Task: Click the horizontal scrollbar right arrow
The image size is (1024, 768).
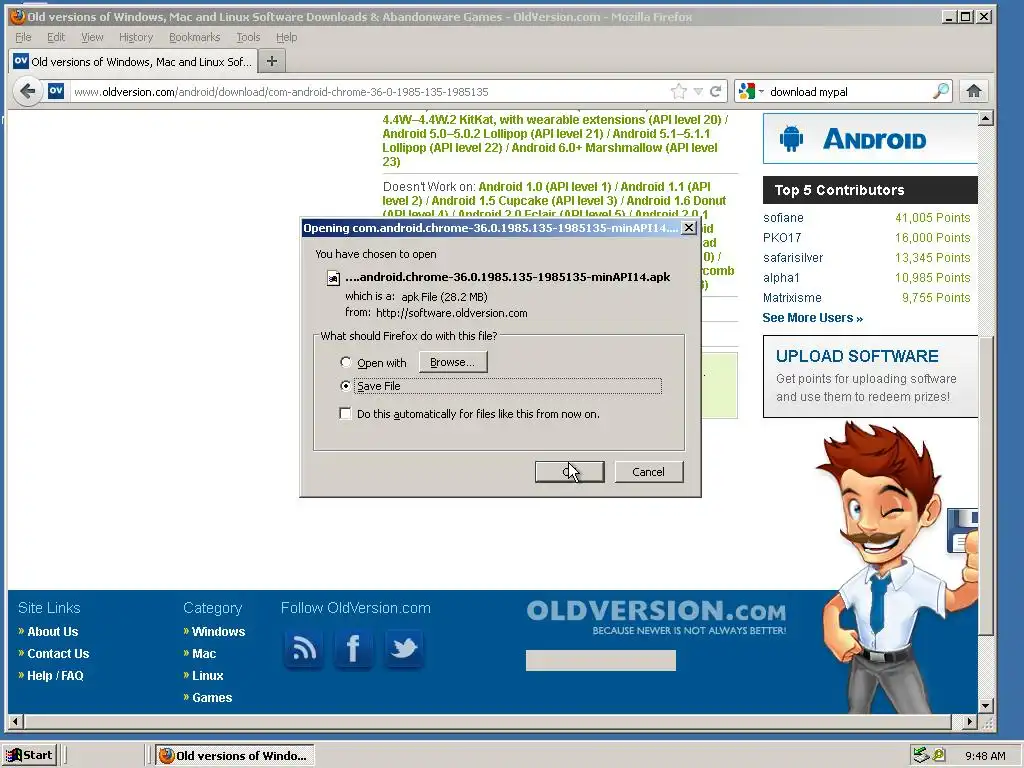Action: click(x=970, y=722)
